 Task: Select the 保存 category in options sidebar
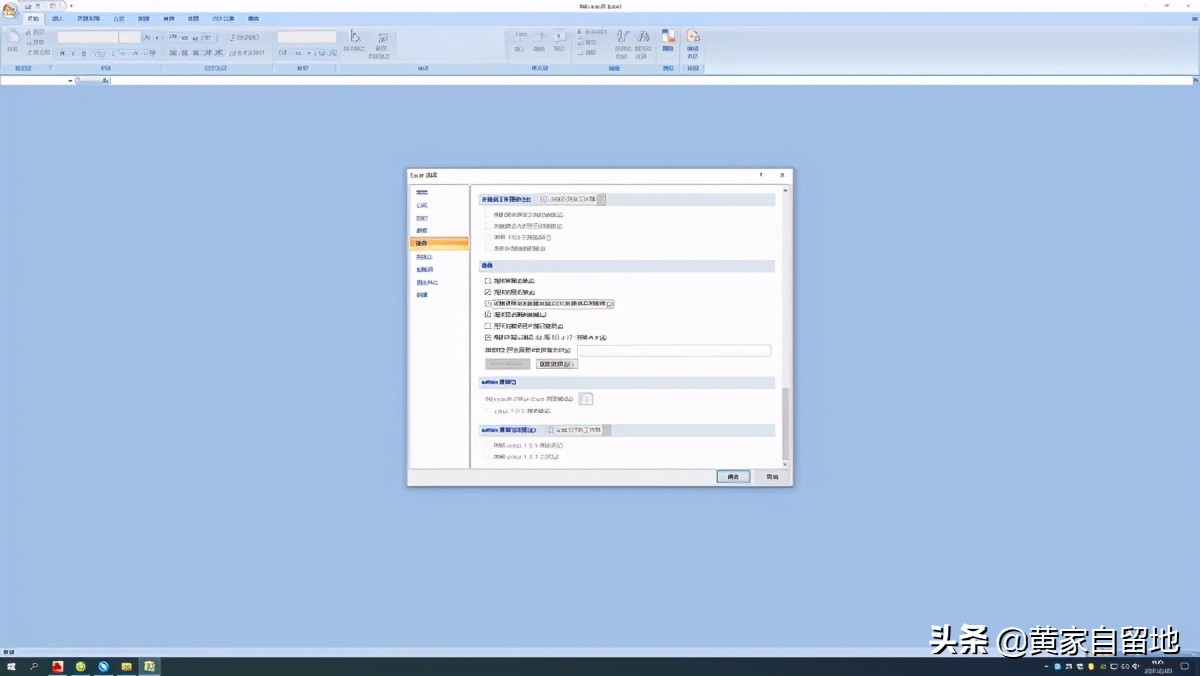click(x=421, y=231)
